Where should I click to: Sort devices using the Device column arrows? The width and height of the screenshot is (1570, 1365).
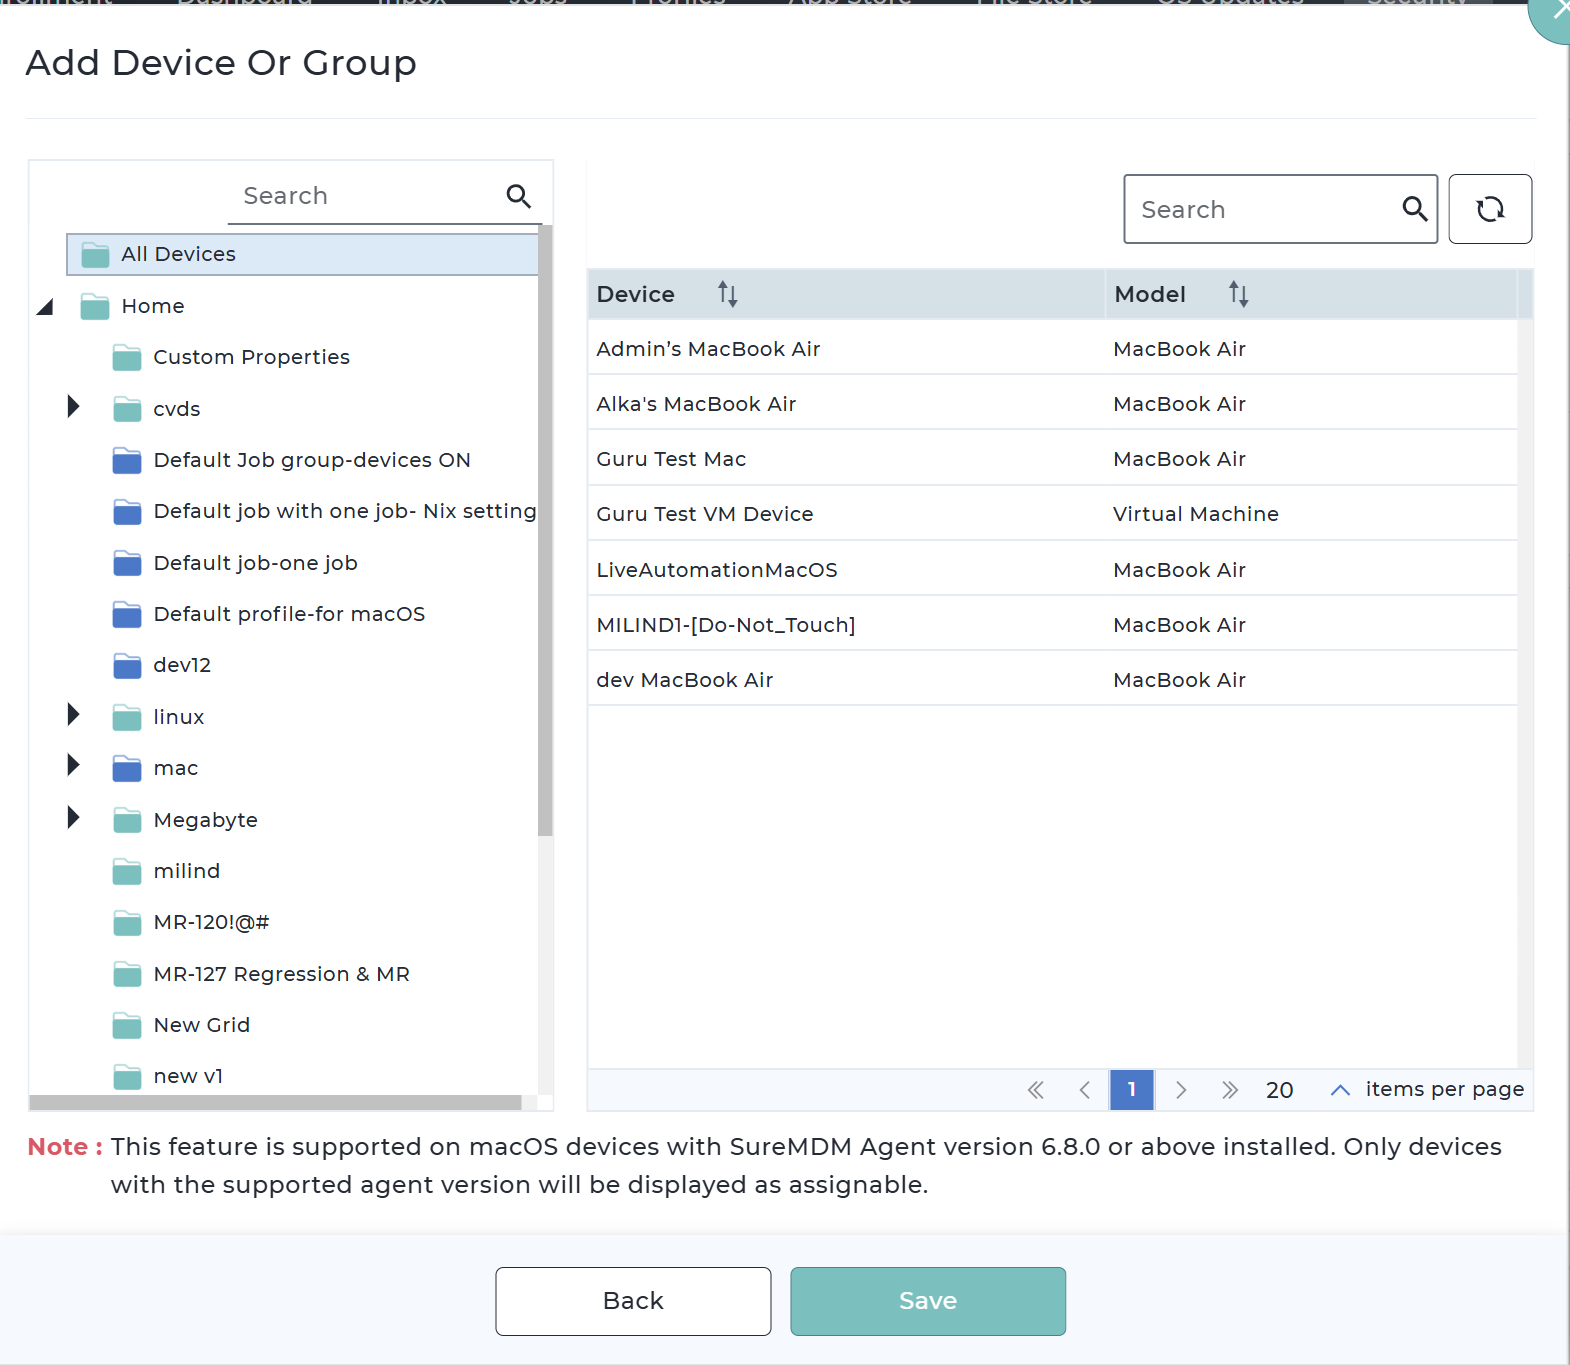pyautogui.click(x=727, y=294)
